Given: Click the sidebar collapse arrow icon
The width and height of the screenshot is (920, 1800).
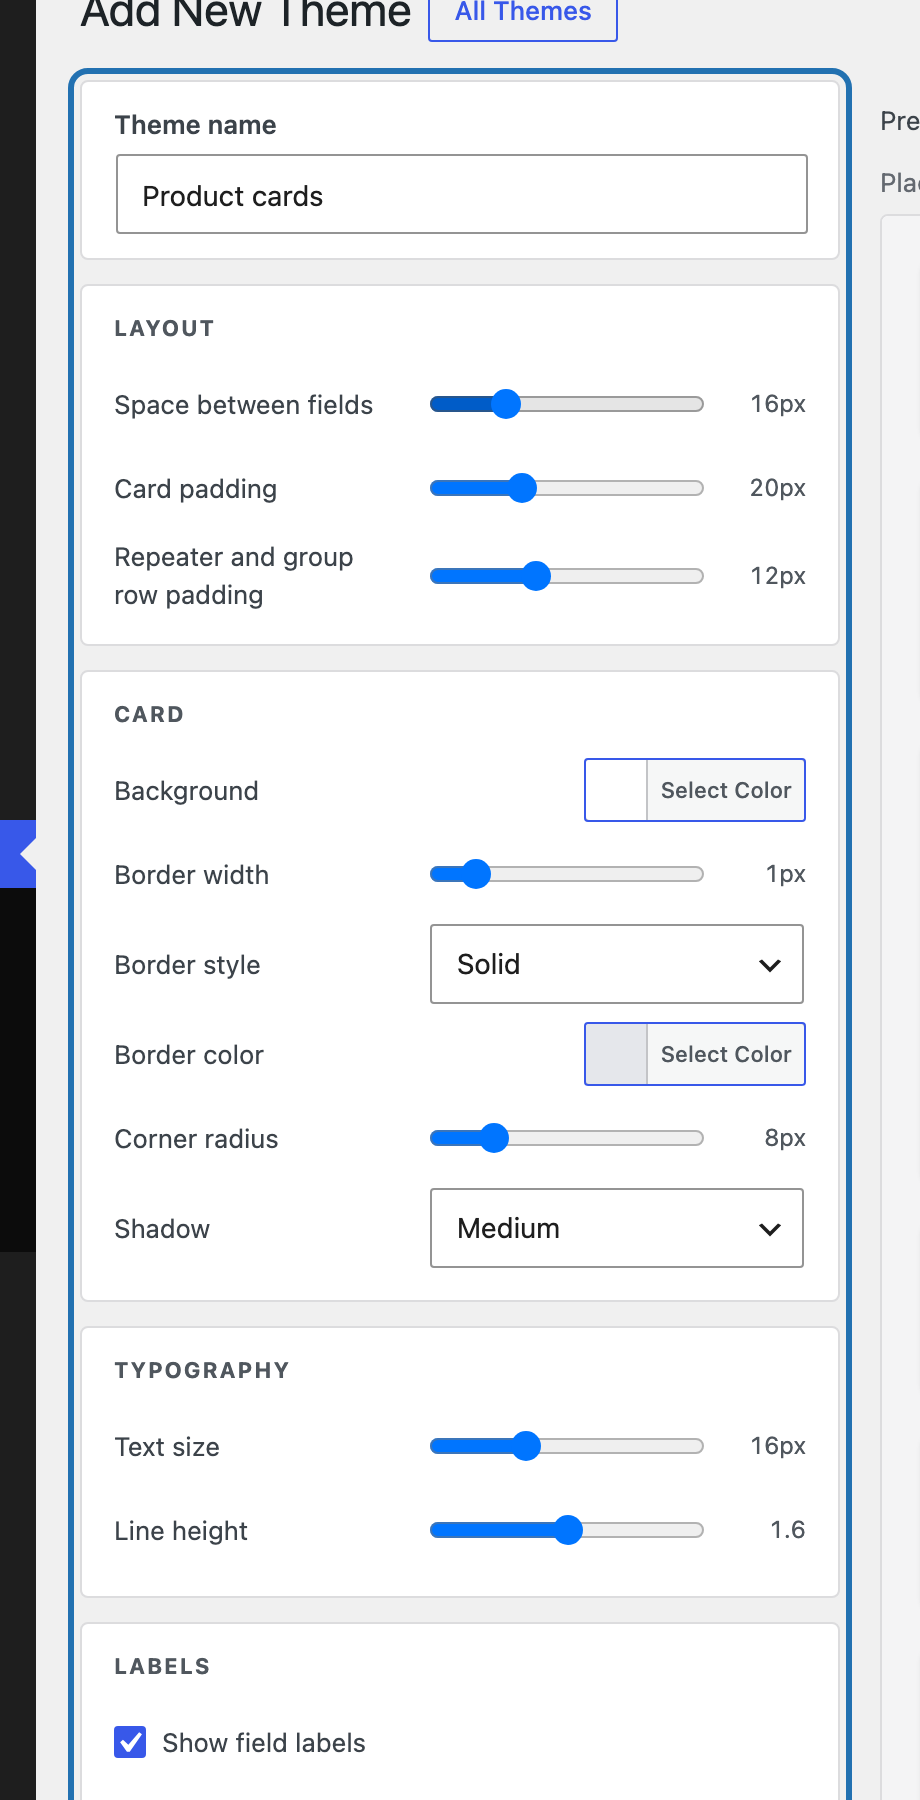Looking at the screenshot, I should [x=26, y=854].
